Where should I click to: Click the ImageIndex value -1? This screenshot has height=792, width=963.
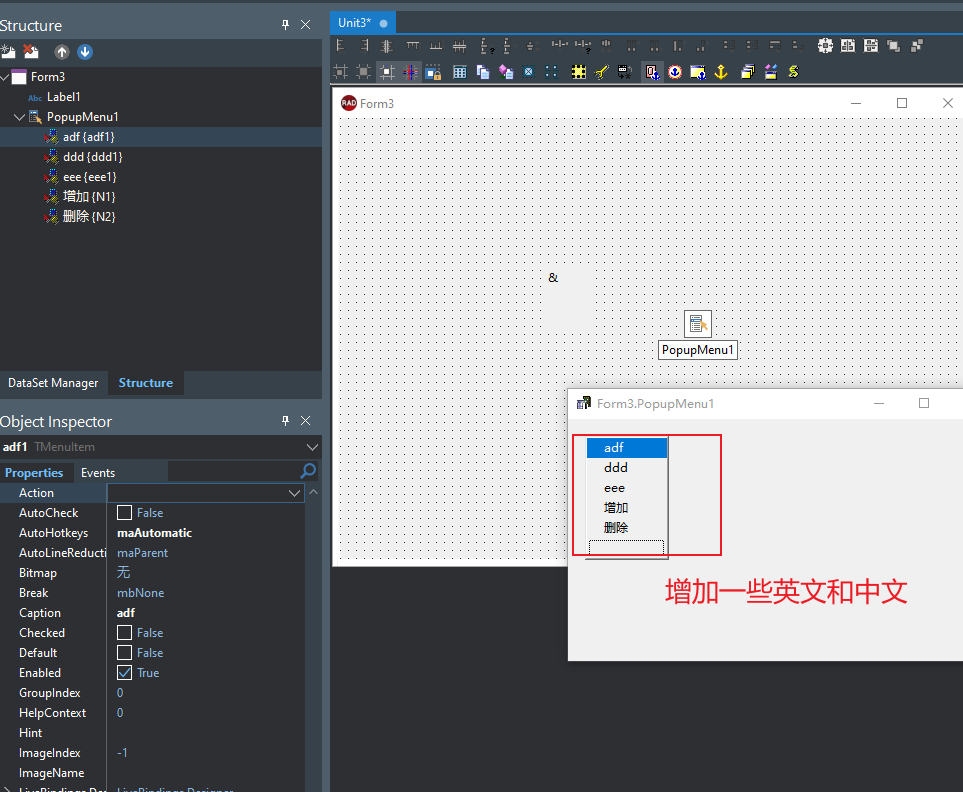(x=122, y=753)
